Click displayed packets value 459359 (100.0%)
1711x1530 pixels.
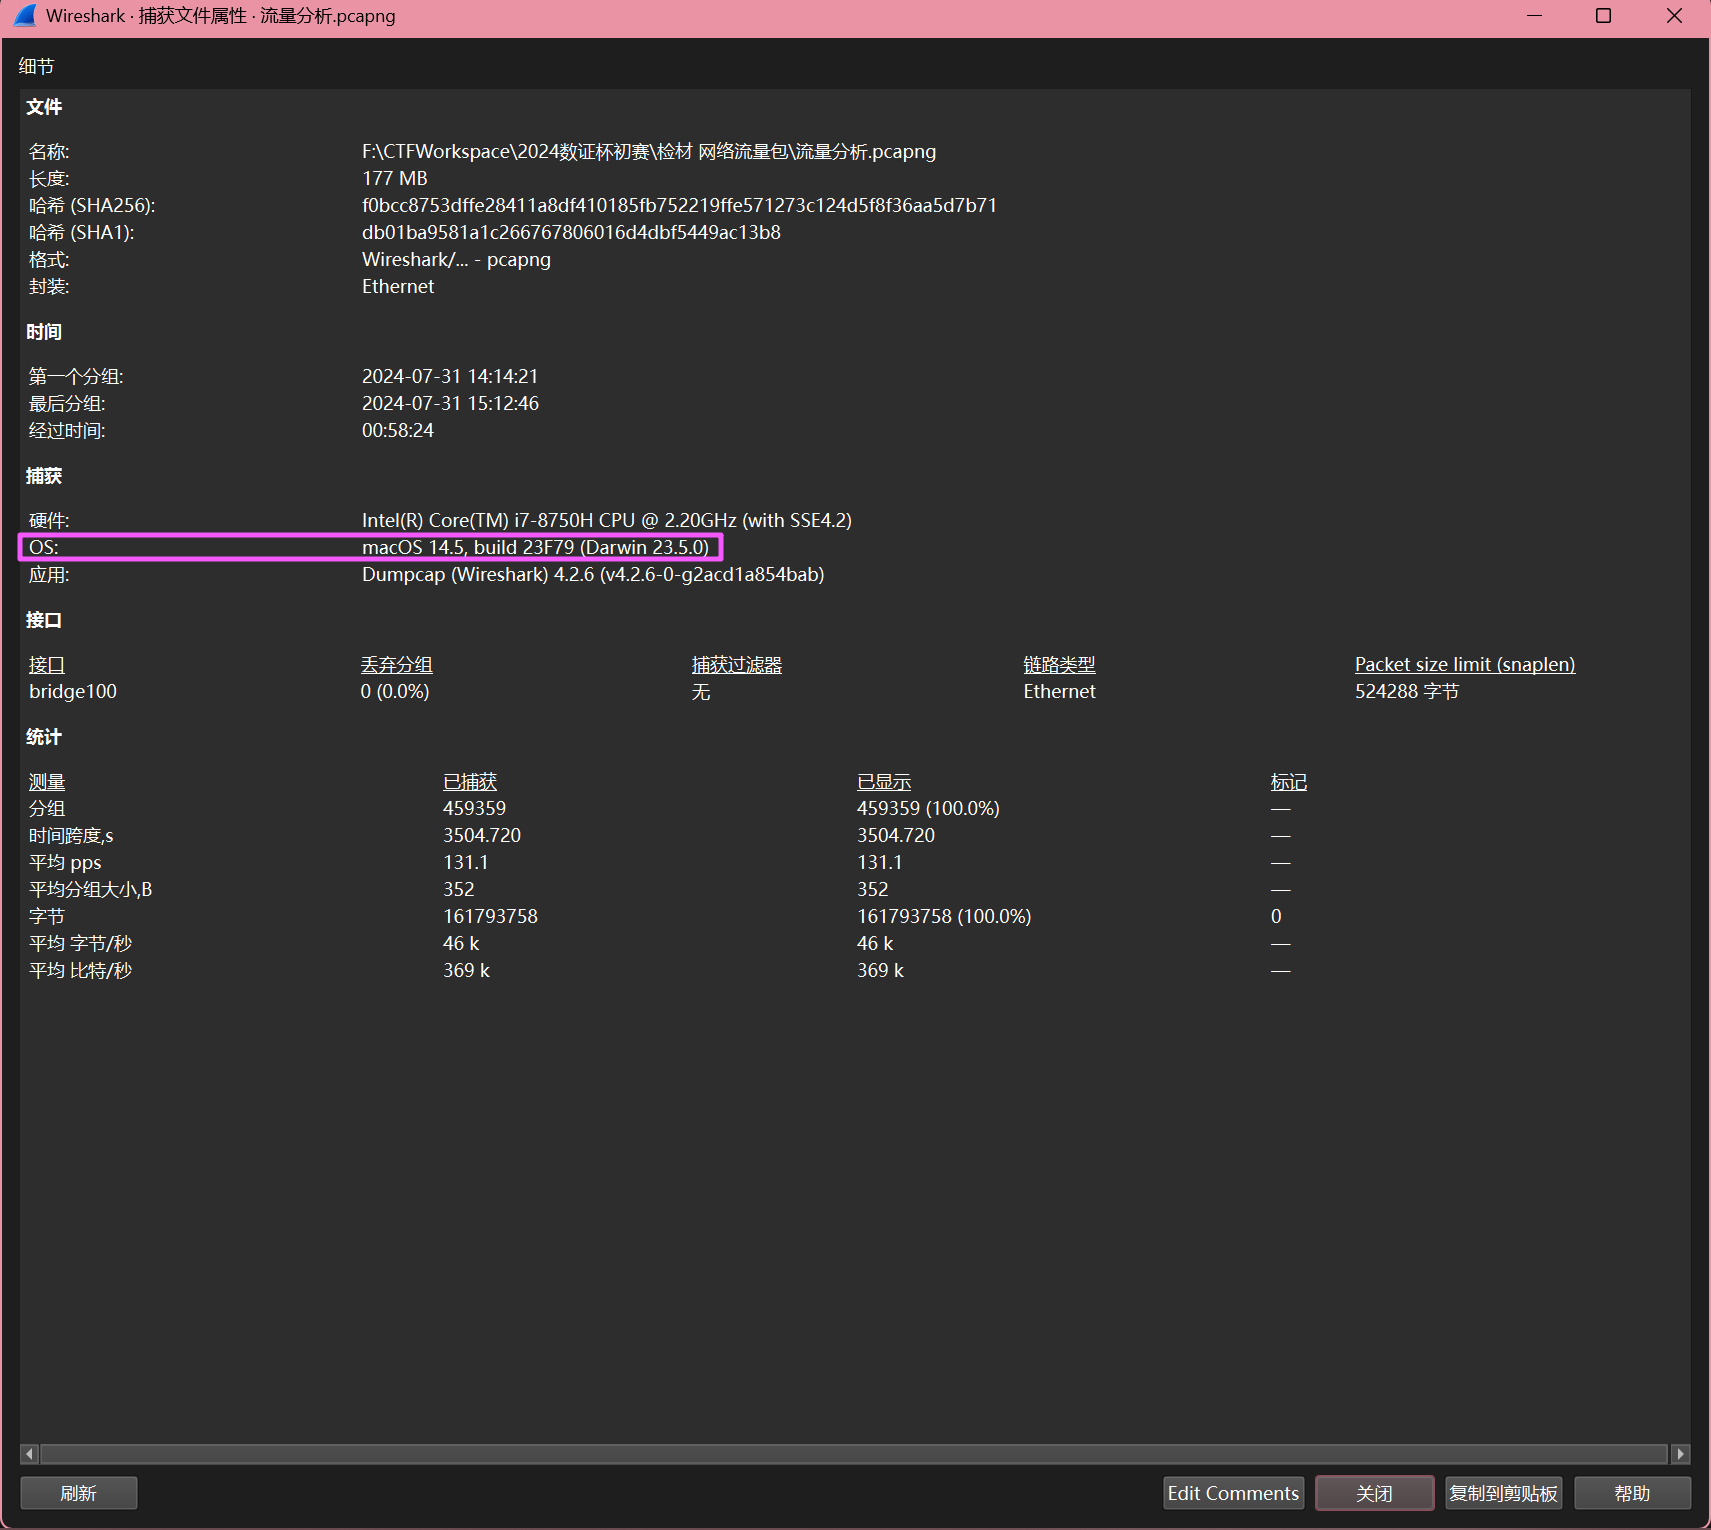(928, 808)
